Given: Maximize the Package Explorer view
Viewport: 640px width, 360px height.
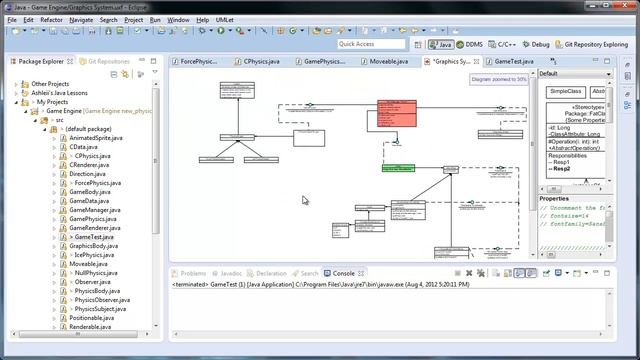Looking at the screenshot, I should click(153, 61).
